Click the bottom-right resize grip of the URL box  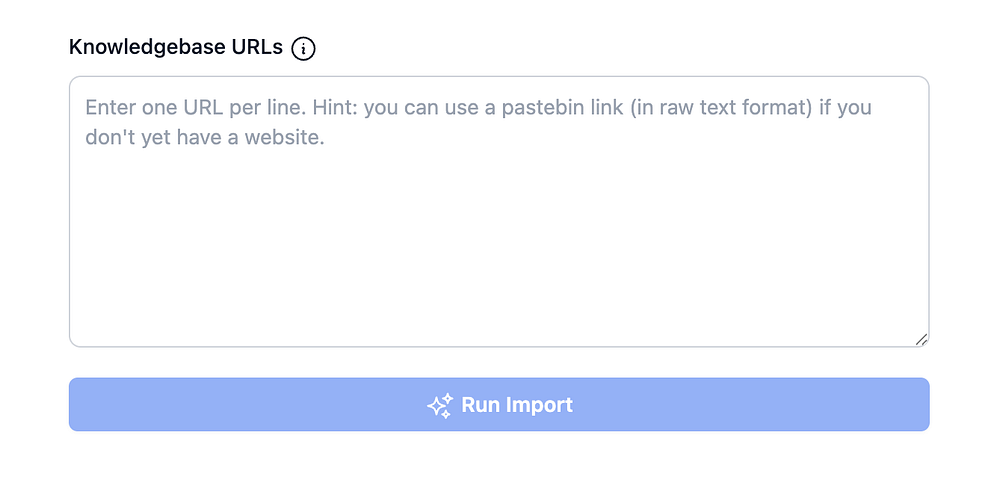[x=921, y=339]
